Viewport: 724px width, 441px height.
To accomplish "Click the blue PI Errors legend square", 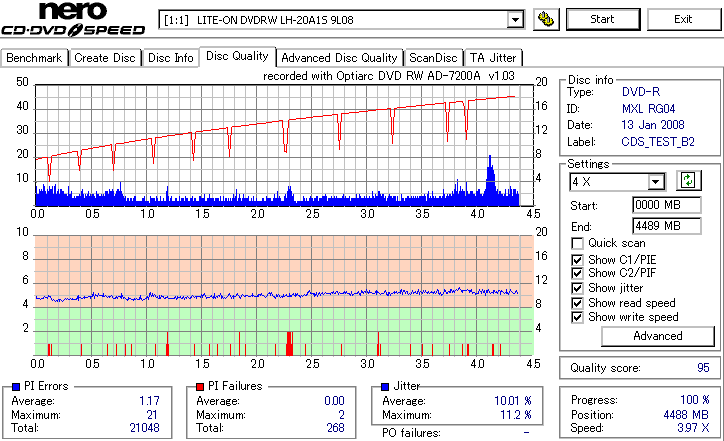I will pos(16,387).
